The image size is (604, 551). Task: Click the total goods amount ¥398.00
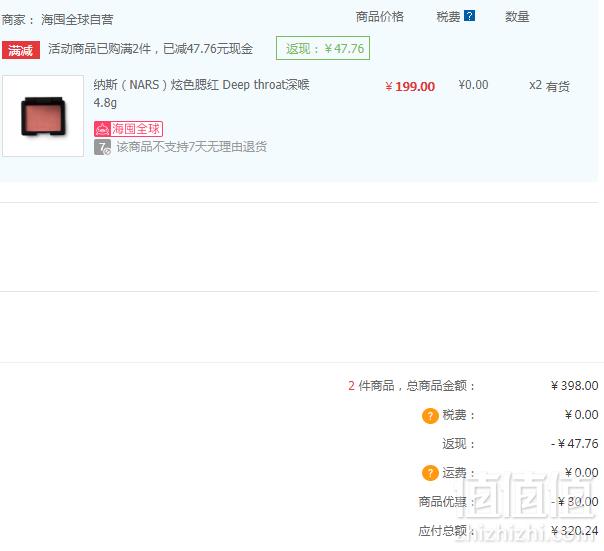[x=574, y=386]
